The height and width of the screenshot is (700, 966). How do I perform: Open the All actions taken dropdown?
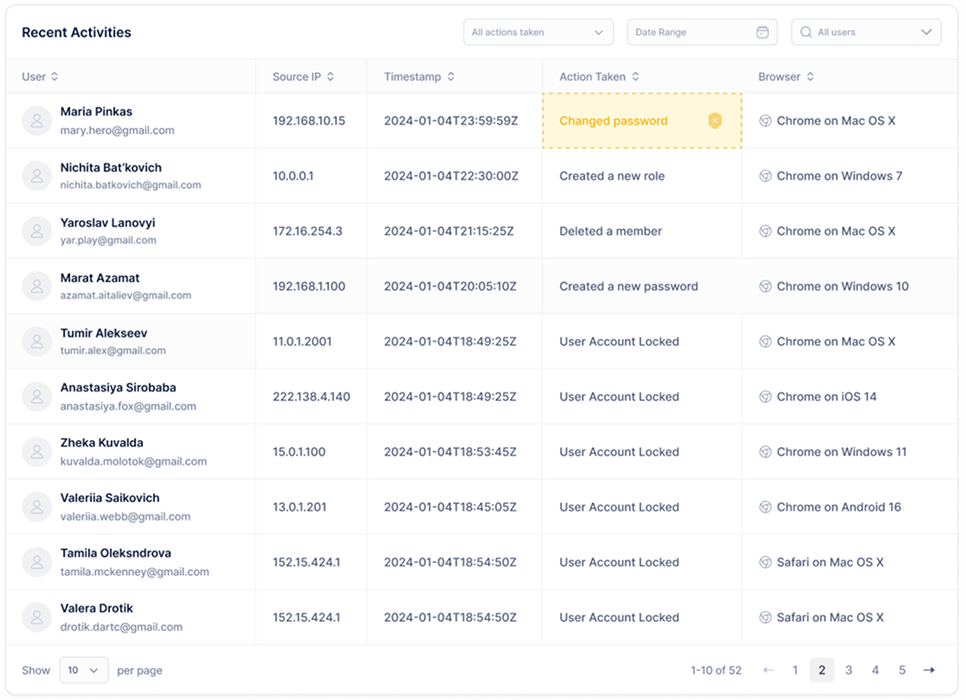tap(538, 32)
